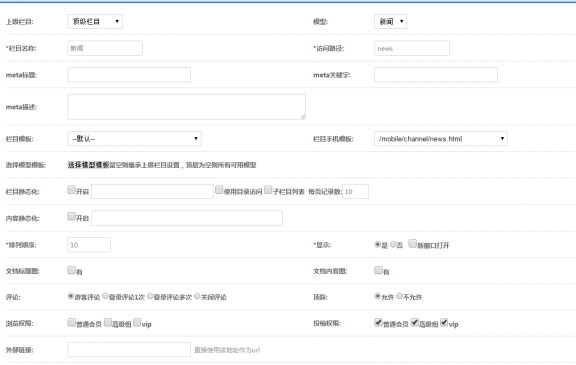Screen dimensions: 576x365
Task: Select the 登录评论多次 radio option
Action: [x=150, y=296]
